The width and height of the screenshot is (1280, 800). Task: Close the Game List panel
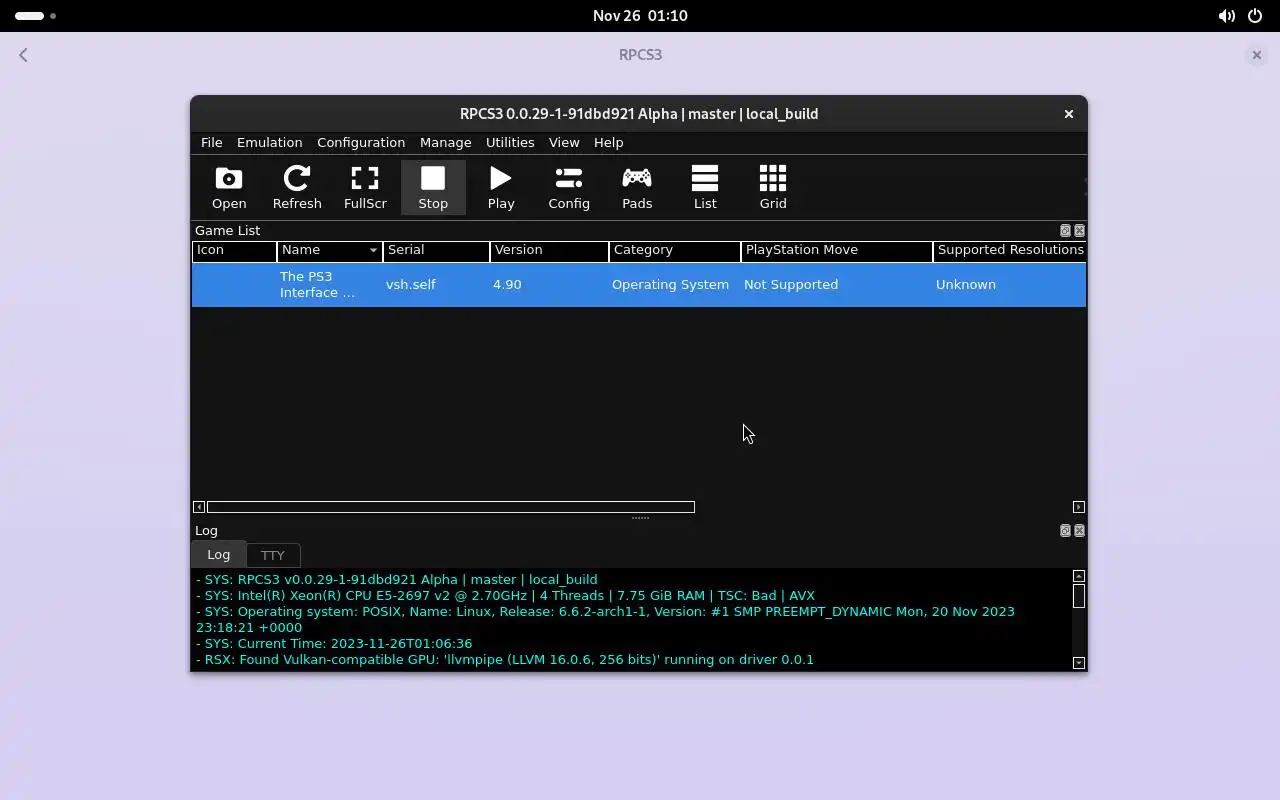point(1079,230)
